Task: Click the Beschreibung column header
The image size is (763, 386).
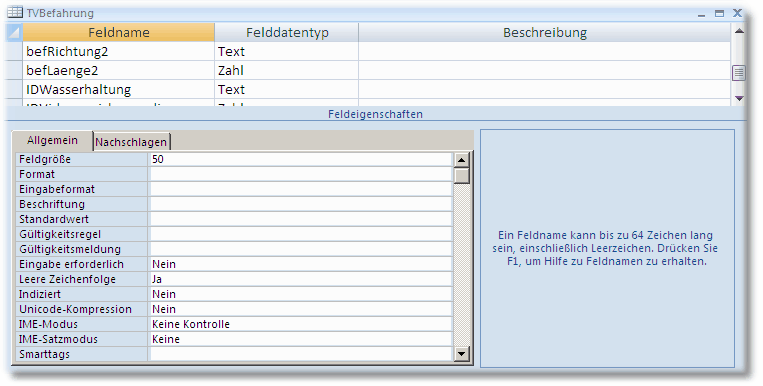Action: 545,33
